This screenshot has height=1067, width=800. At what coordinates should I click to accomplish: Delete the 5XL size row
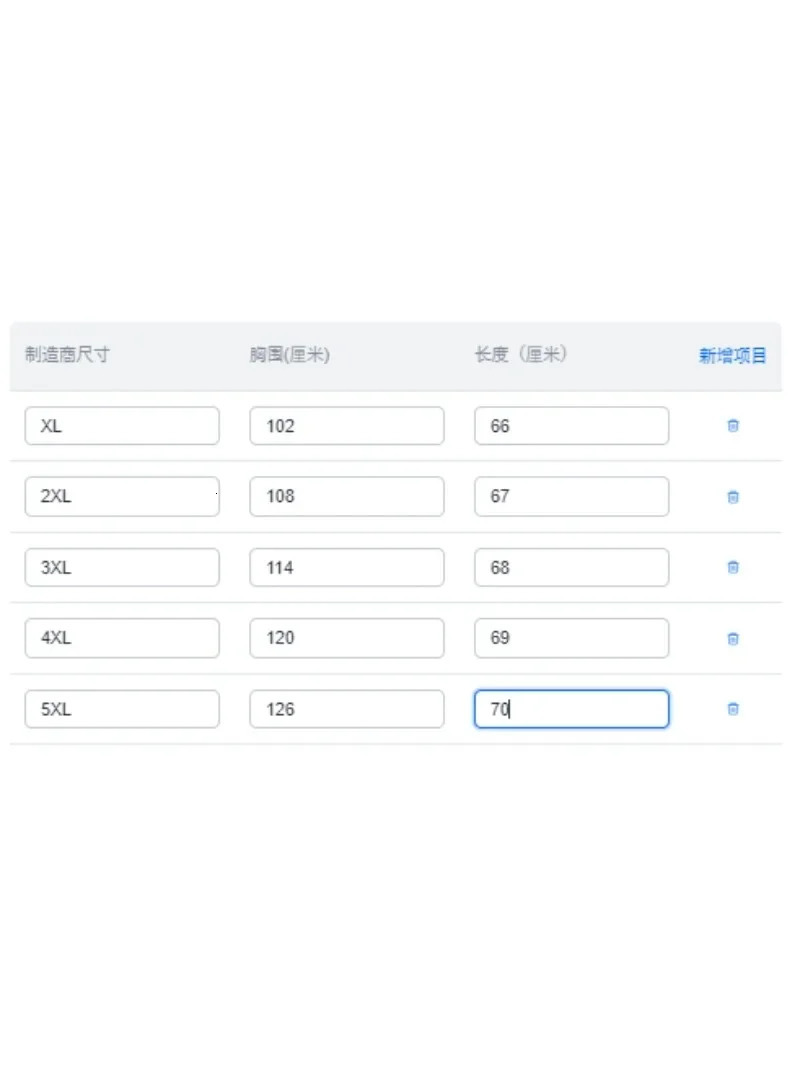pyautogui.click(x=732, y=709)
